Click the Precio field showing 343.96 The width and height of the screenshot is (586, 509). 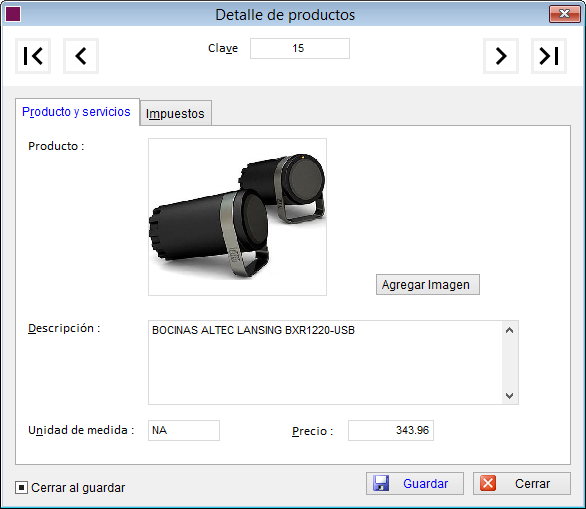[391, 431]
